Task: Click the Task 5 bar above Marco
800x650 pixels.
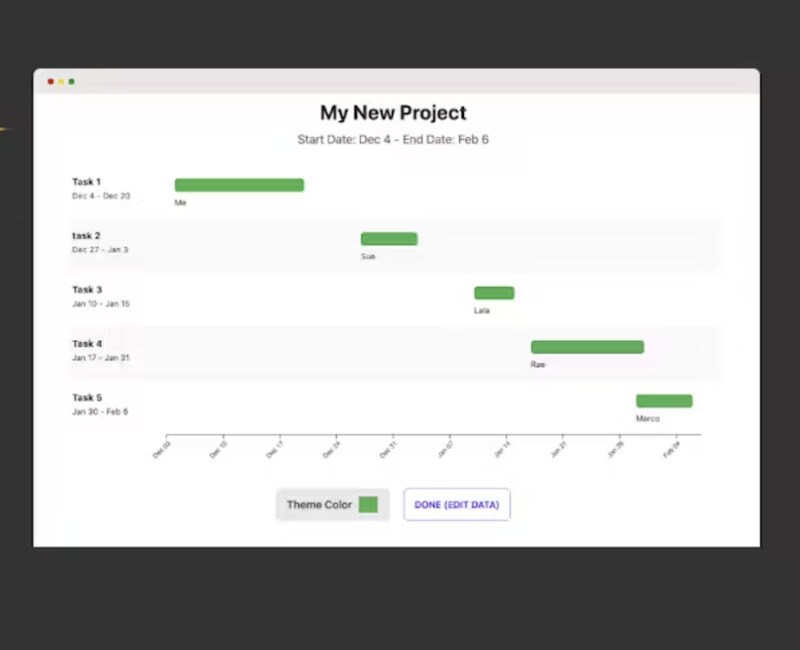Action: point(664,401)
